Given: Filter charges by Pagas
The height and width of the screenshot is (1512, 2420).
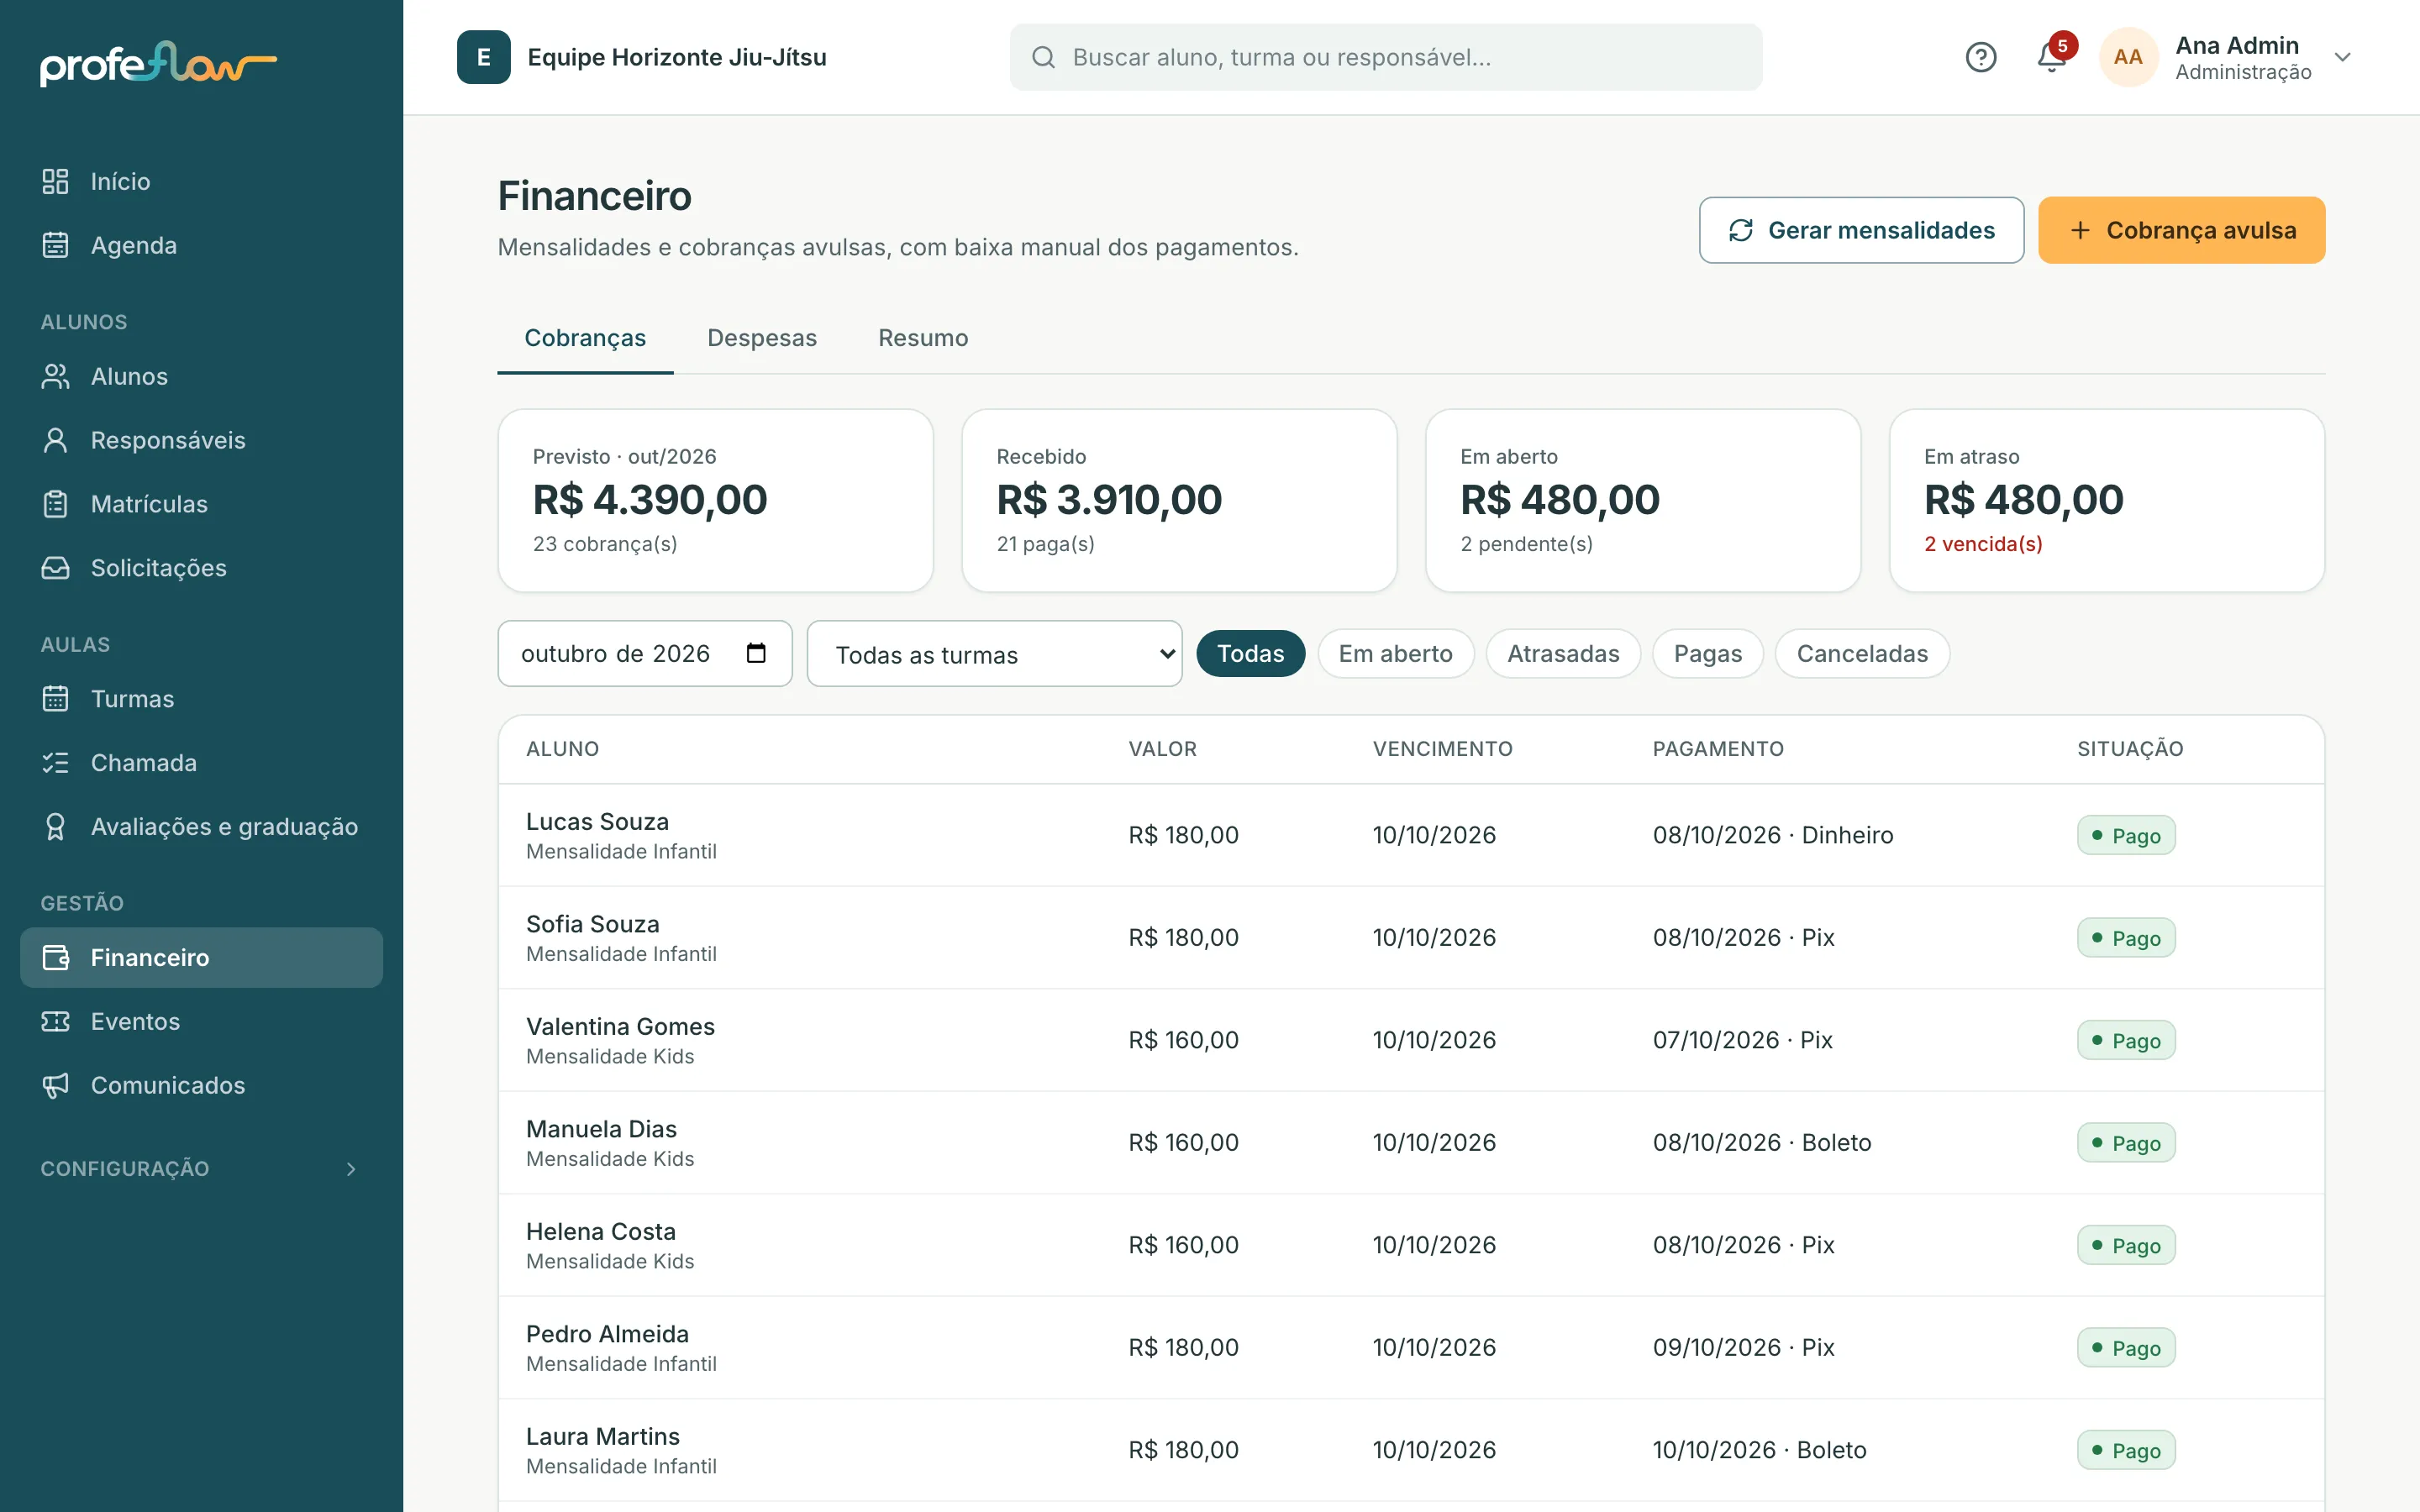Looking at the screenshot, I should [x=1708, y=653].
